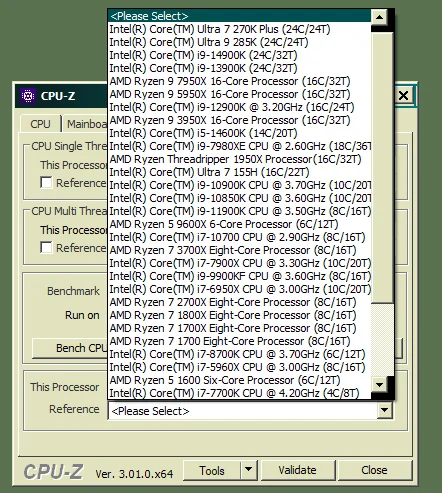Select Intel Core Ultra 9 285K
This screenshot has width=442, height=493.
[239, 42]
